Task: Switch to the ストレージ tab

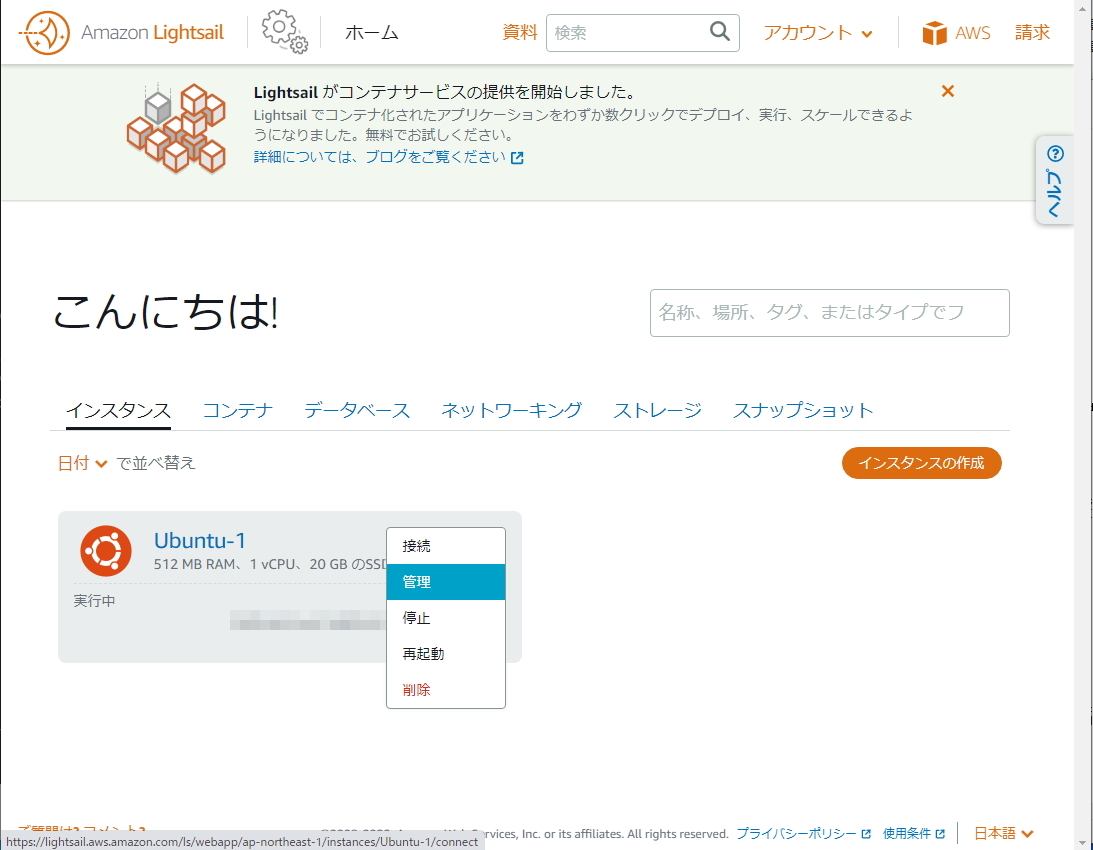Action: [657, 410]
